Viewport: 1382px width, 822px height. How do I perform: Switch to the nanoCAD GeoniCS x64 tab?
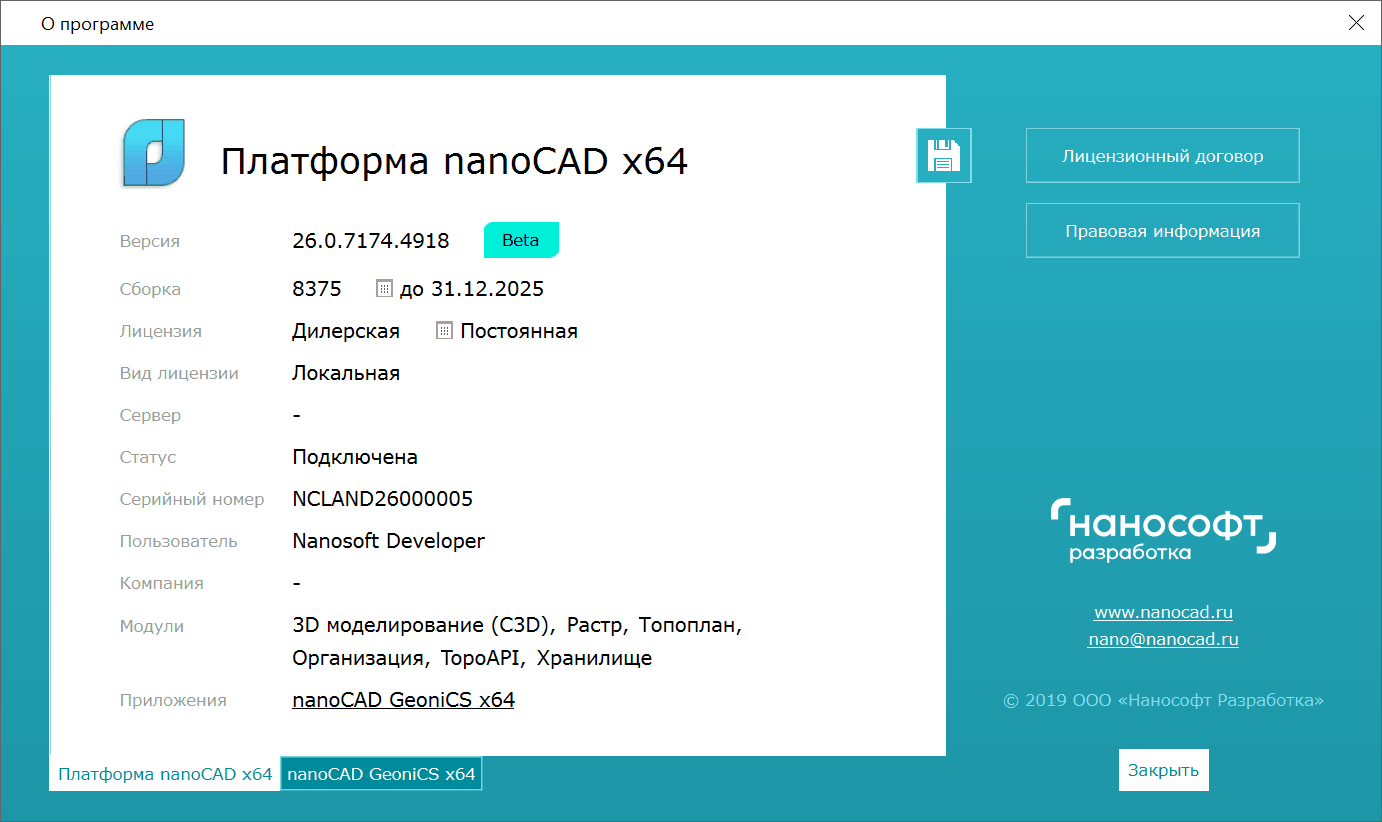click(x=381, y=773)
